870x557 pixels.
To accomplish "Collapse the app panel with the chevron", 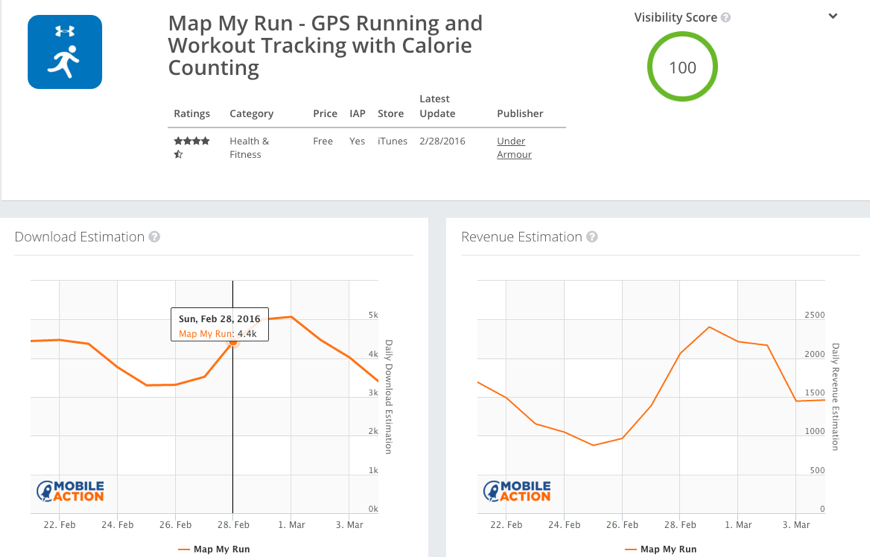I will click(x=833, y=16).
